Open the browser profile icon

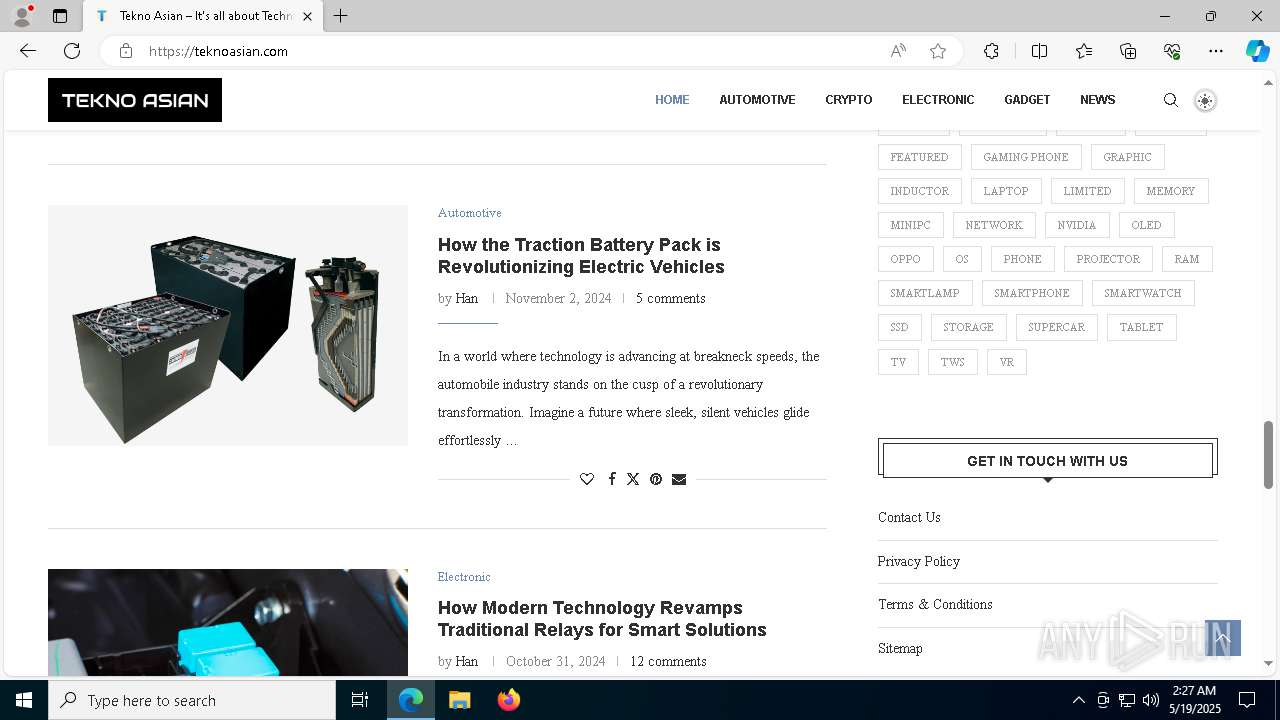tap(22, 16)
